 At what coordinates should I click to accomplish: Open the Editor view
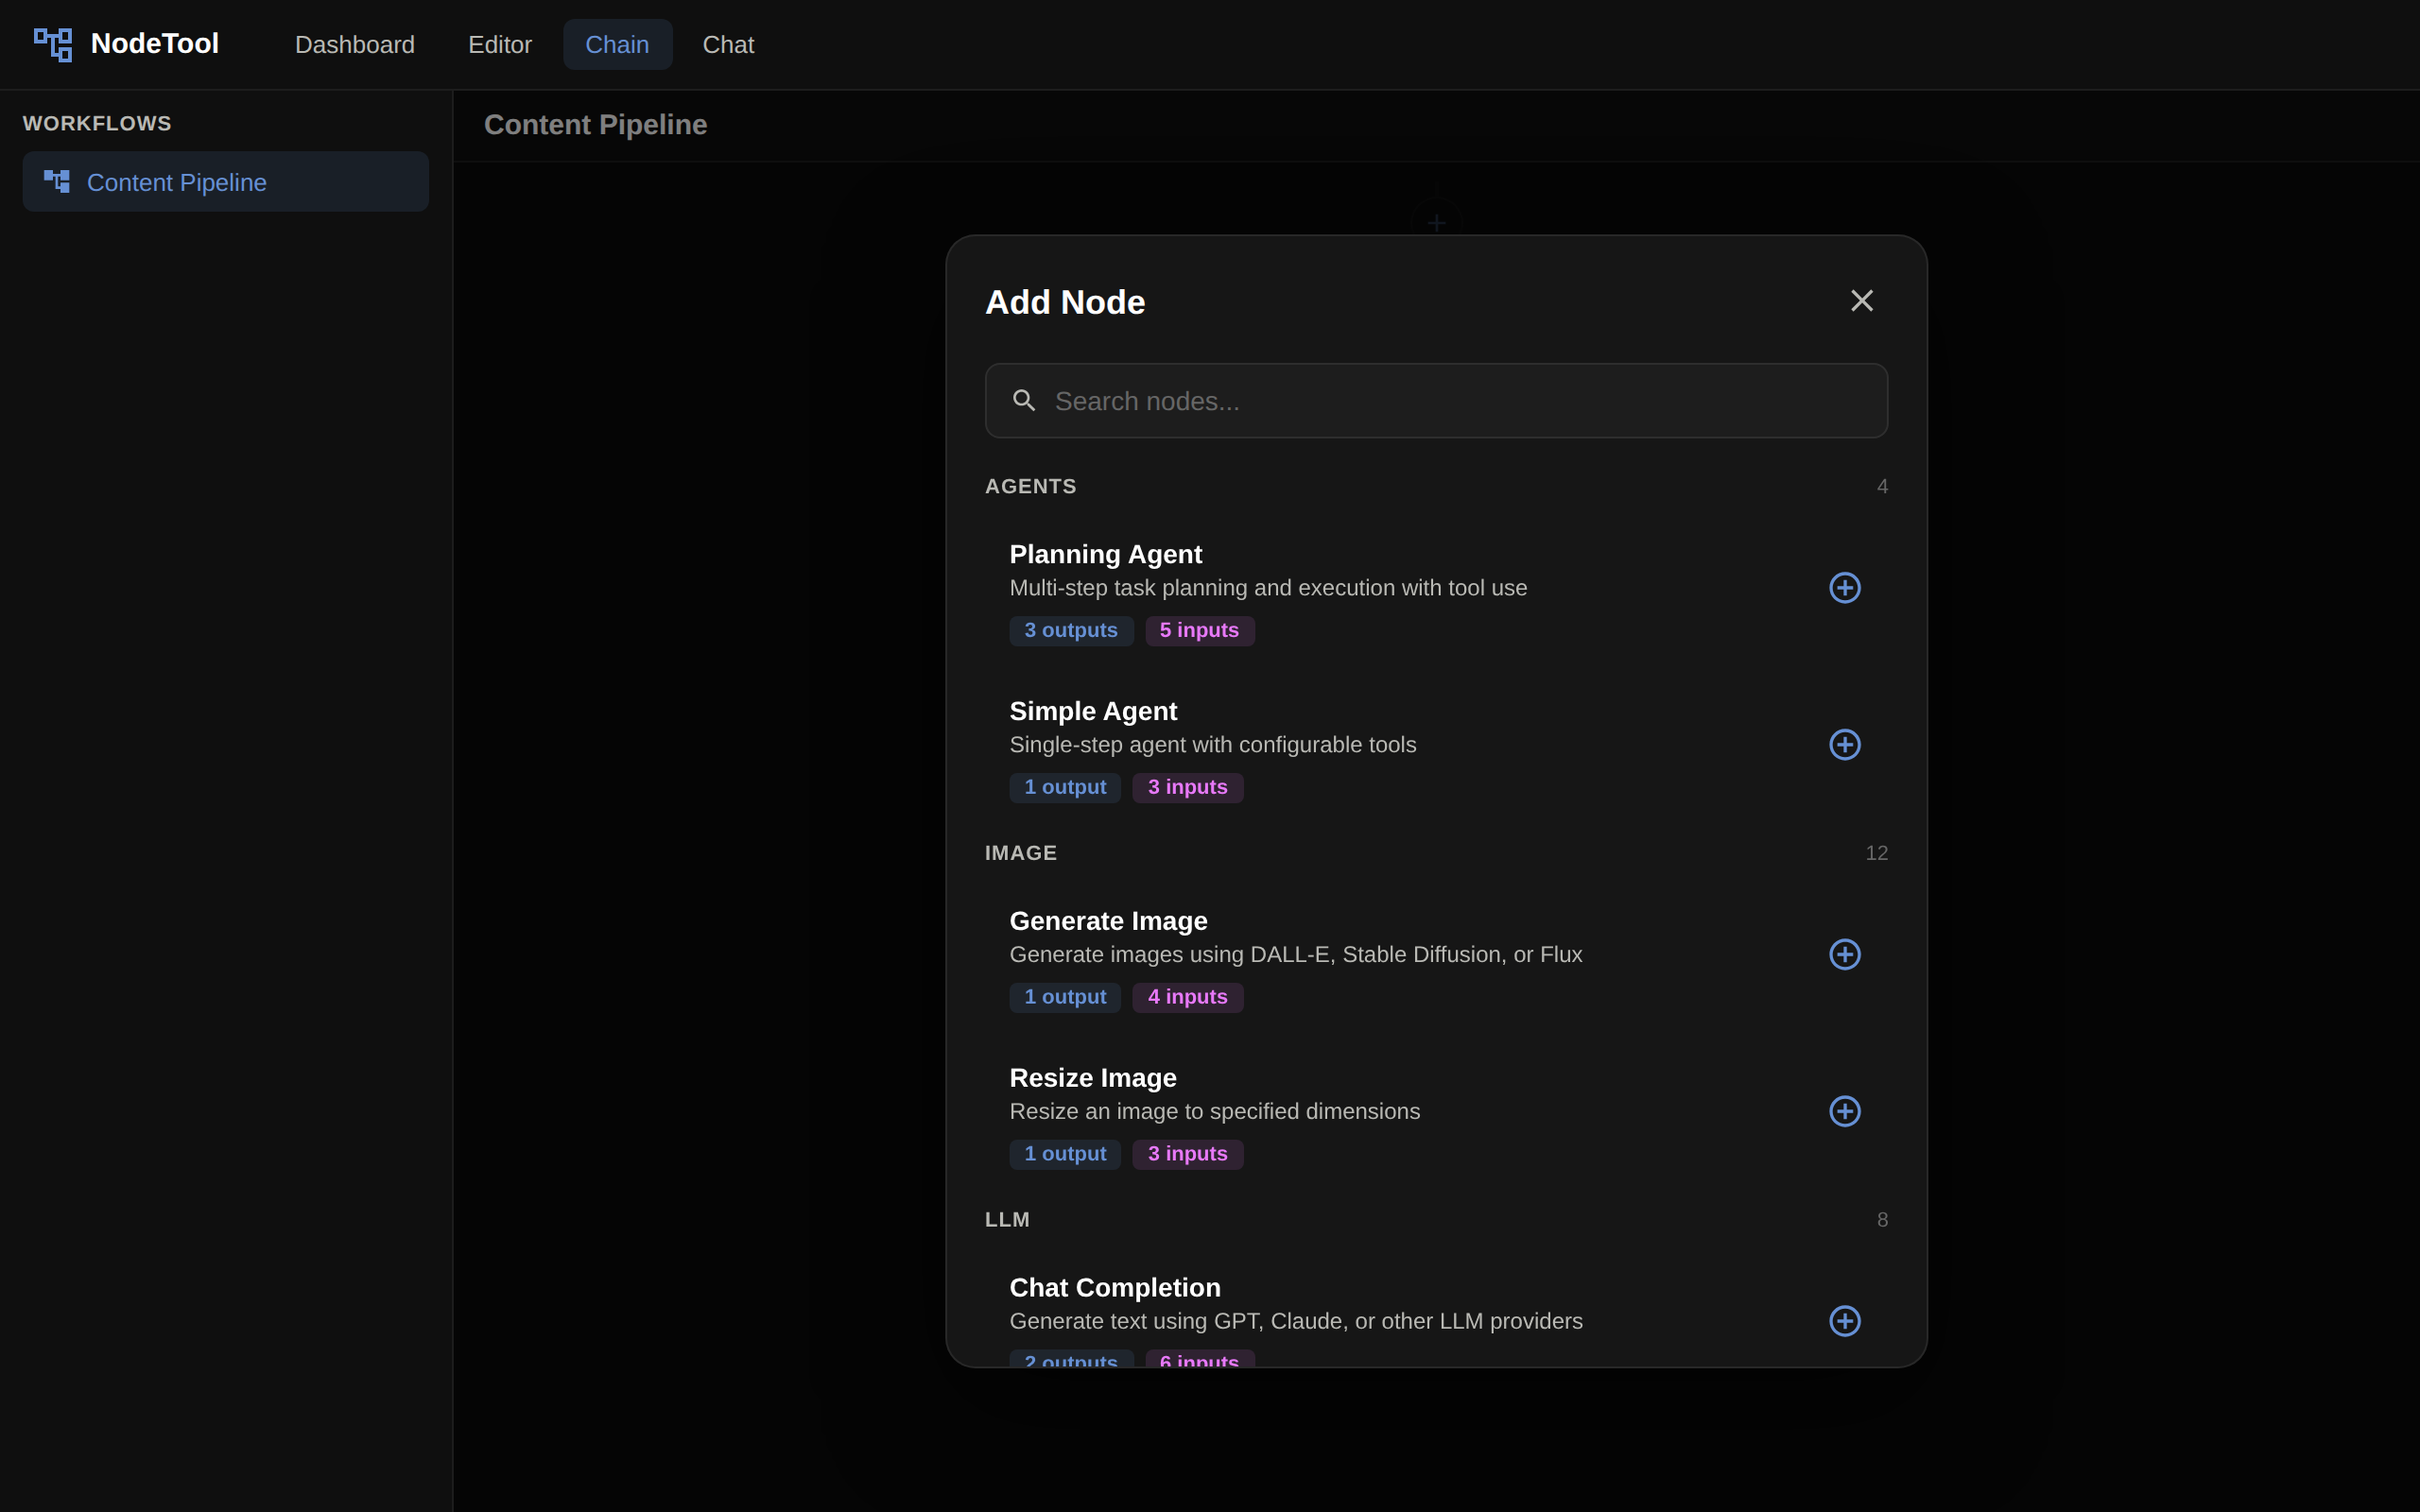[x=500, y=44]
